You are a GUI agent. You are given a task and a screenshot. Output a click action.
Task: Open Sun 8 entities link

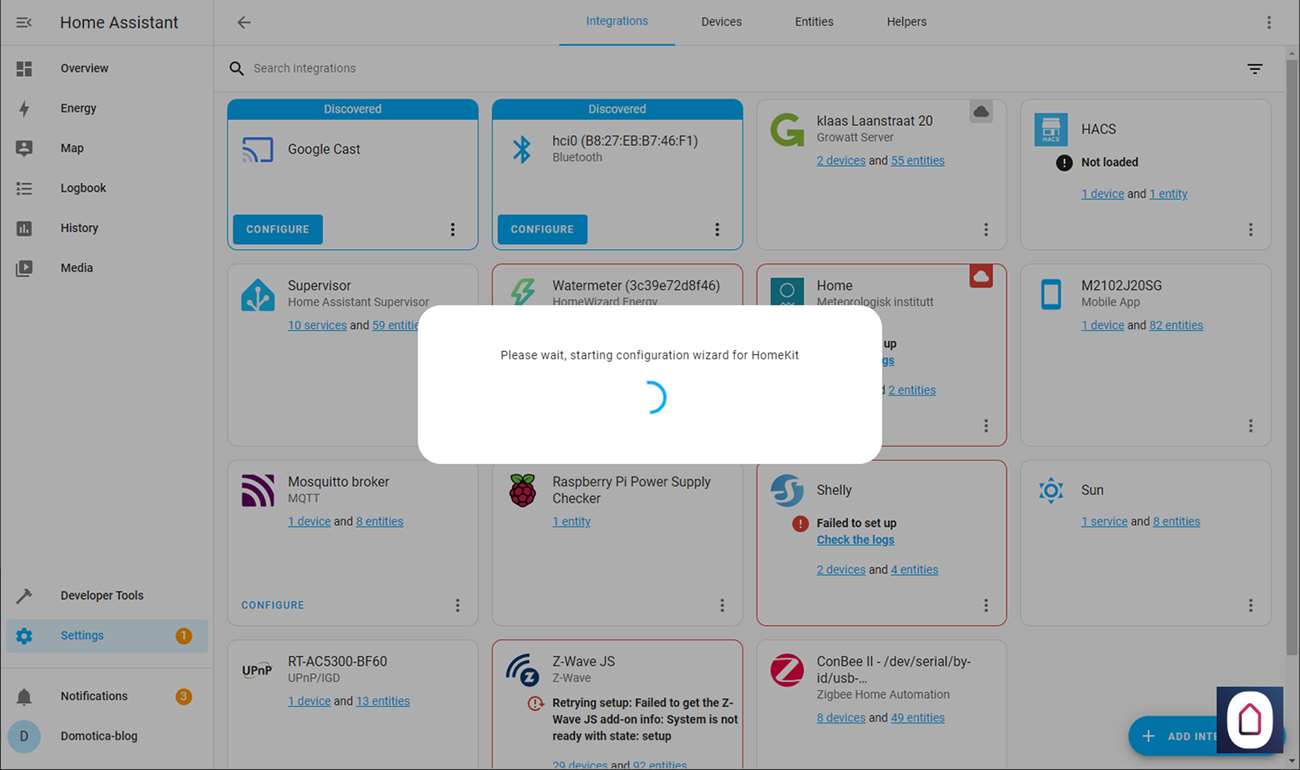pos(1177,522)
